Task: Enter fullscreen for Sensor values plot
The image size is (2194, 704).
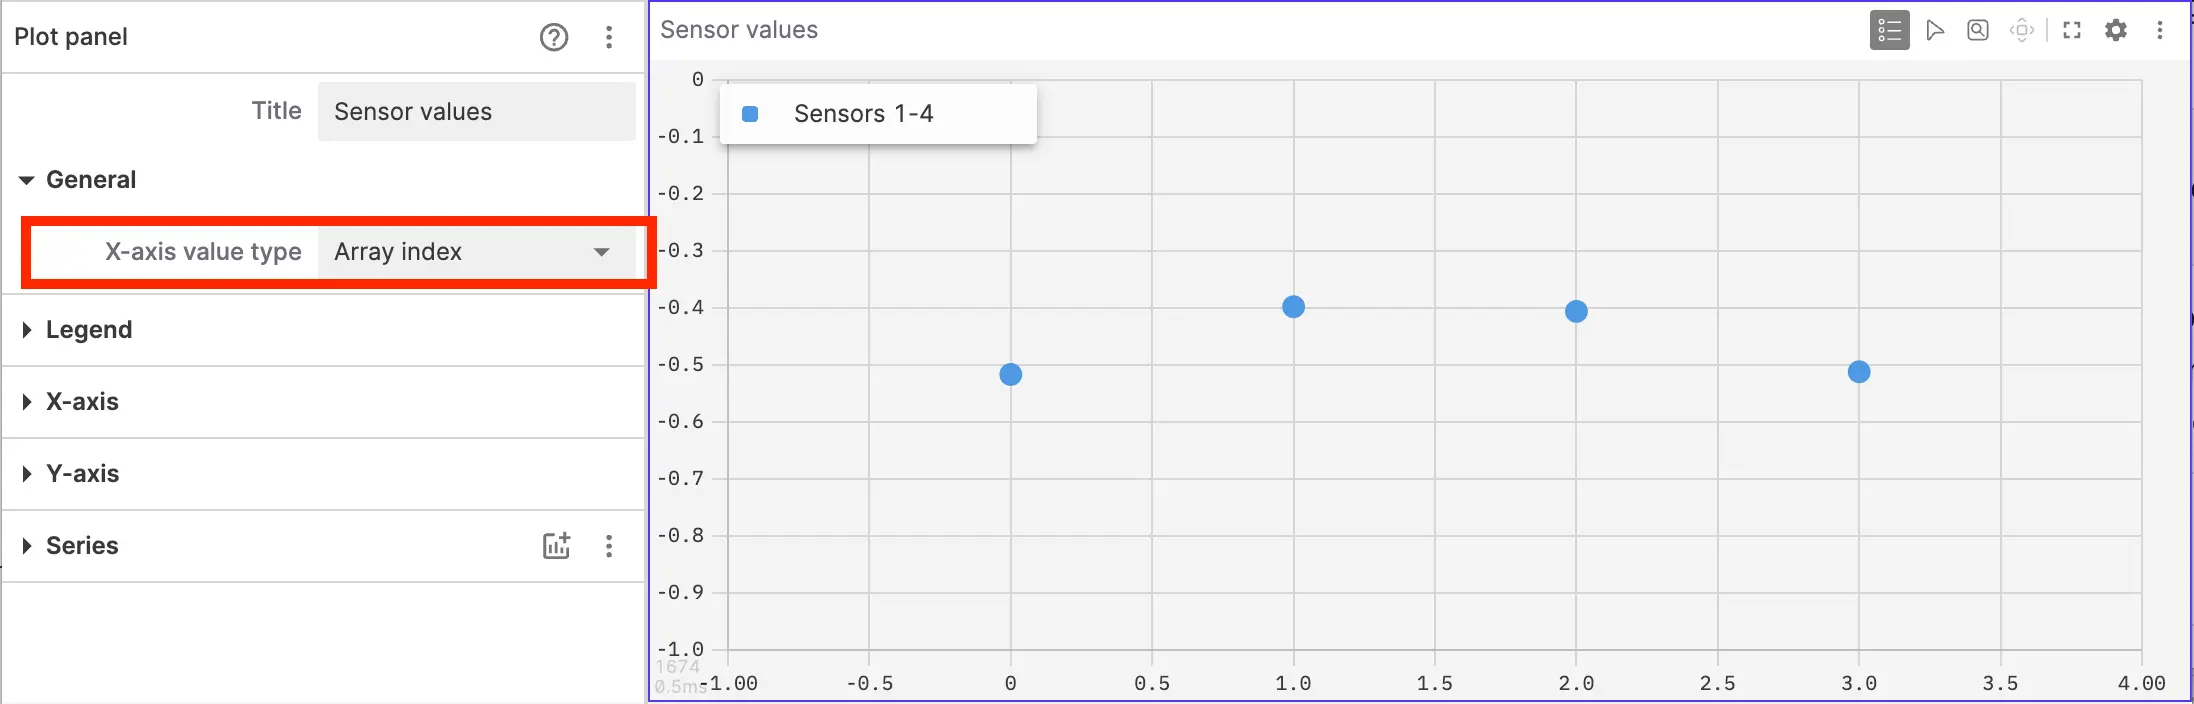Action: pyautogui.click(x=2072, y=31)
